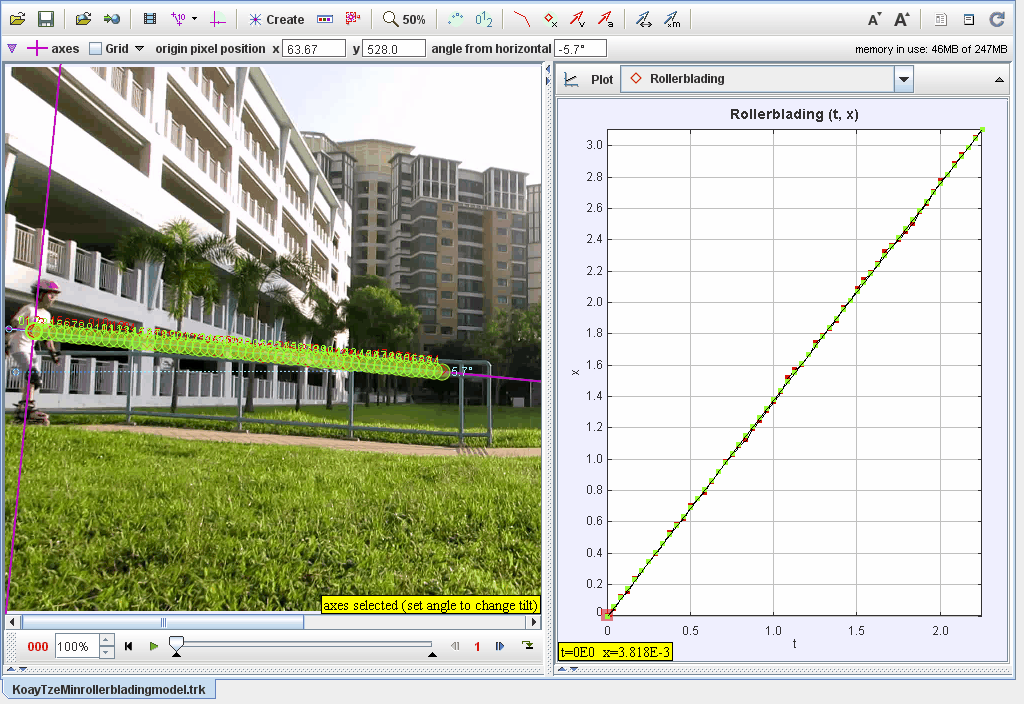Image resolution: width=1024 pixels, height=704 pixels.
Task: Play the video with the green arrow
Action: click(x=153, y=647)
